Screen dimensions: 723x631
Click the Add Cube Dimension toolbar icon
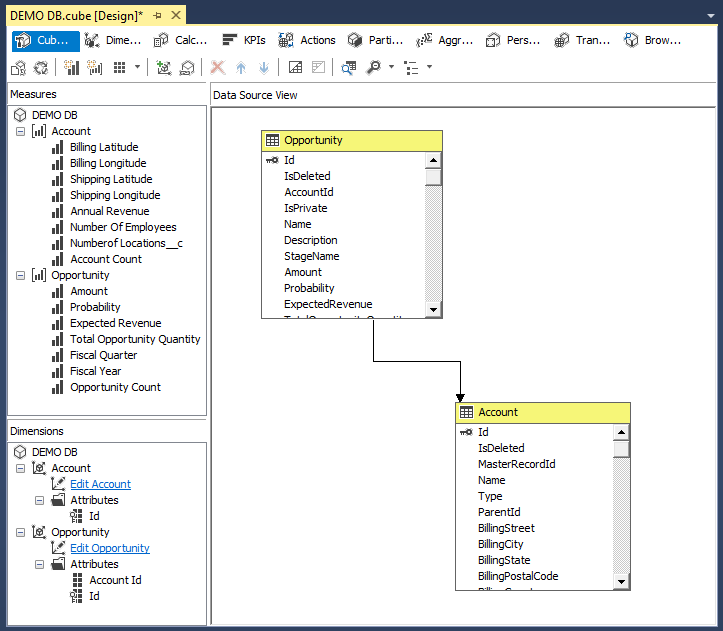coord(164,67)
